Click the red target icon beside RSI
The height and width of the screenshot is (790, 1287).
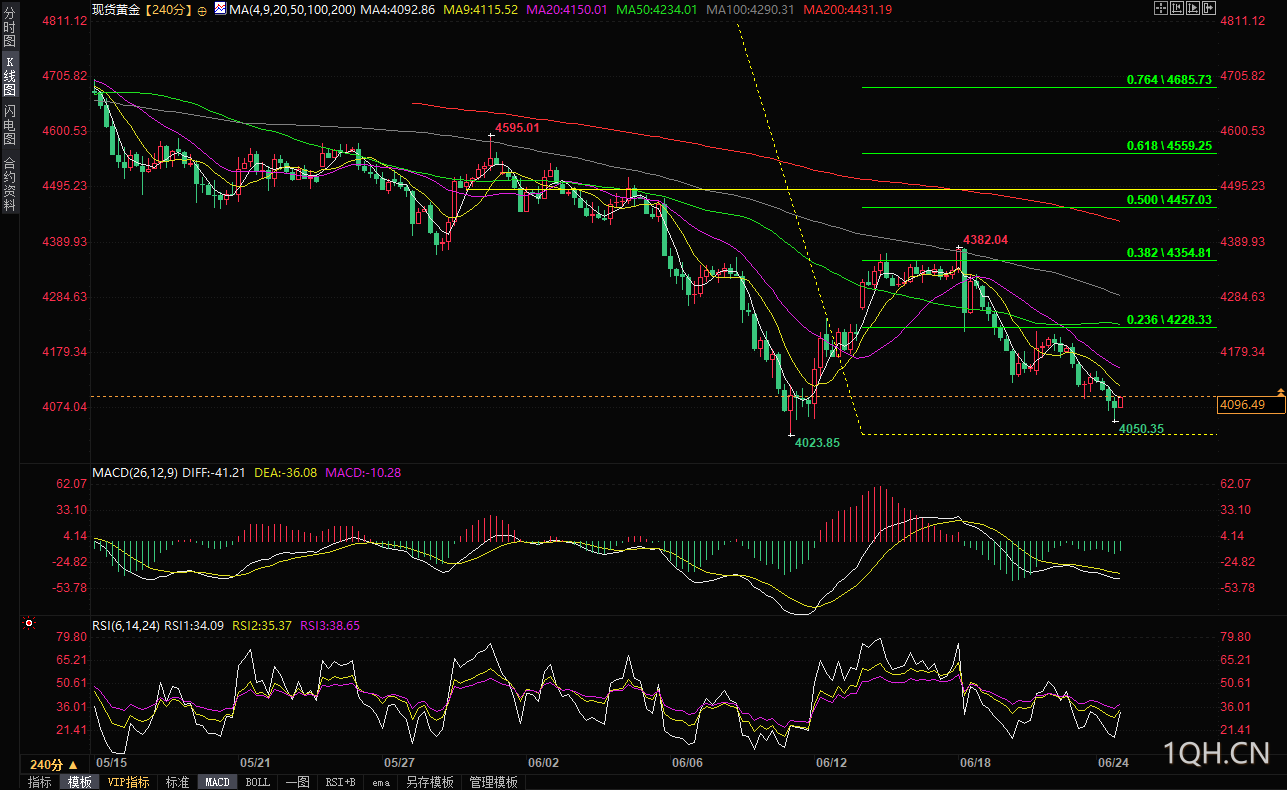point(29,624)
